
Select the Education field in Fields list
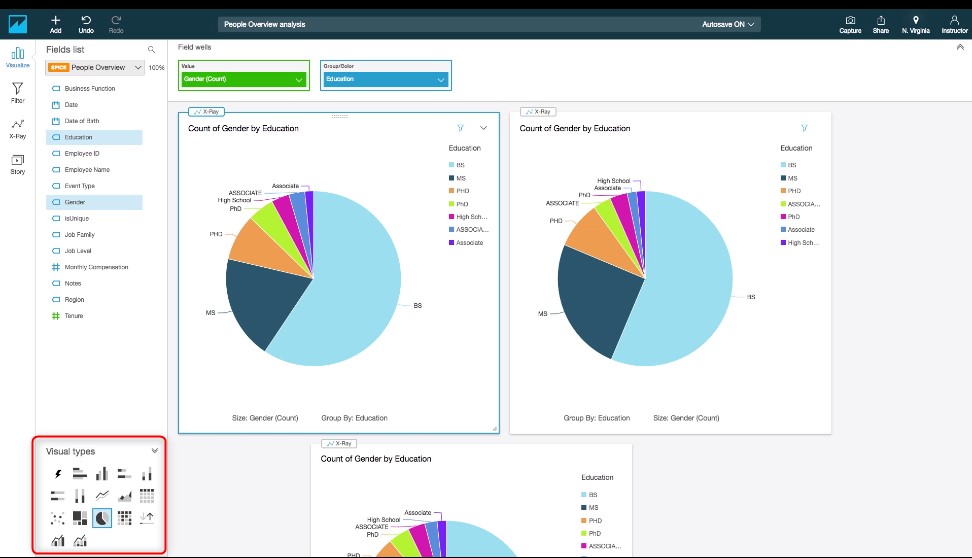[94, 137]
